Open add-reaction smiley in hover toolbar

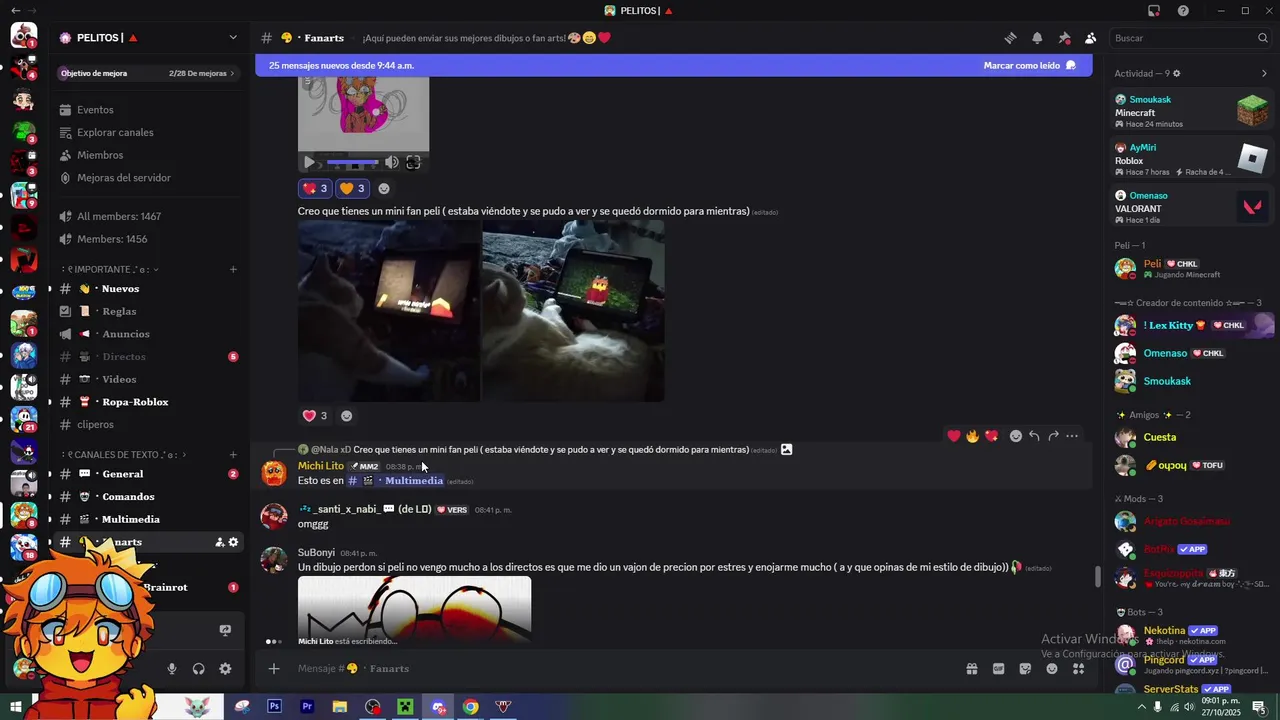click(x=1016, y=436)
